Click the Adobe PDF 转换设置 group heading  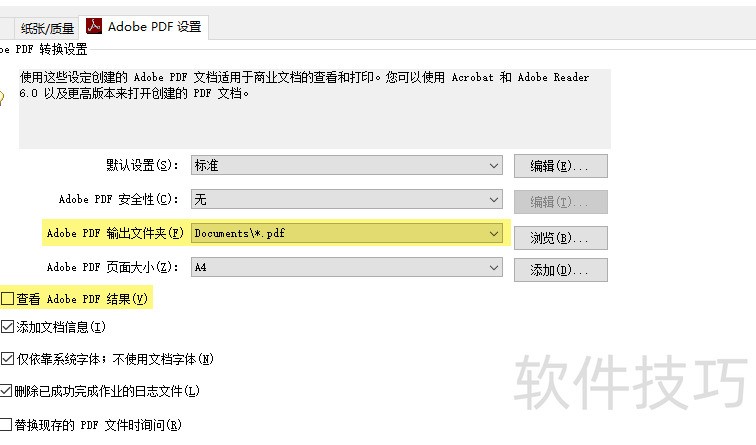pyautogui.click(x=46, y=49)
